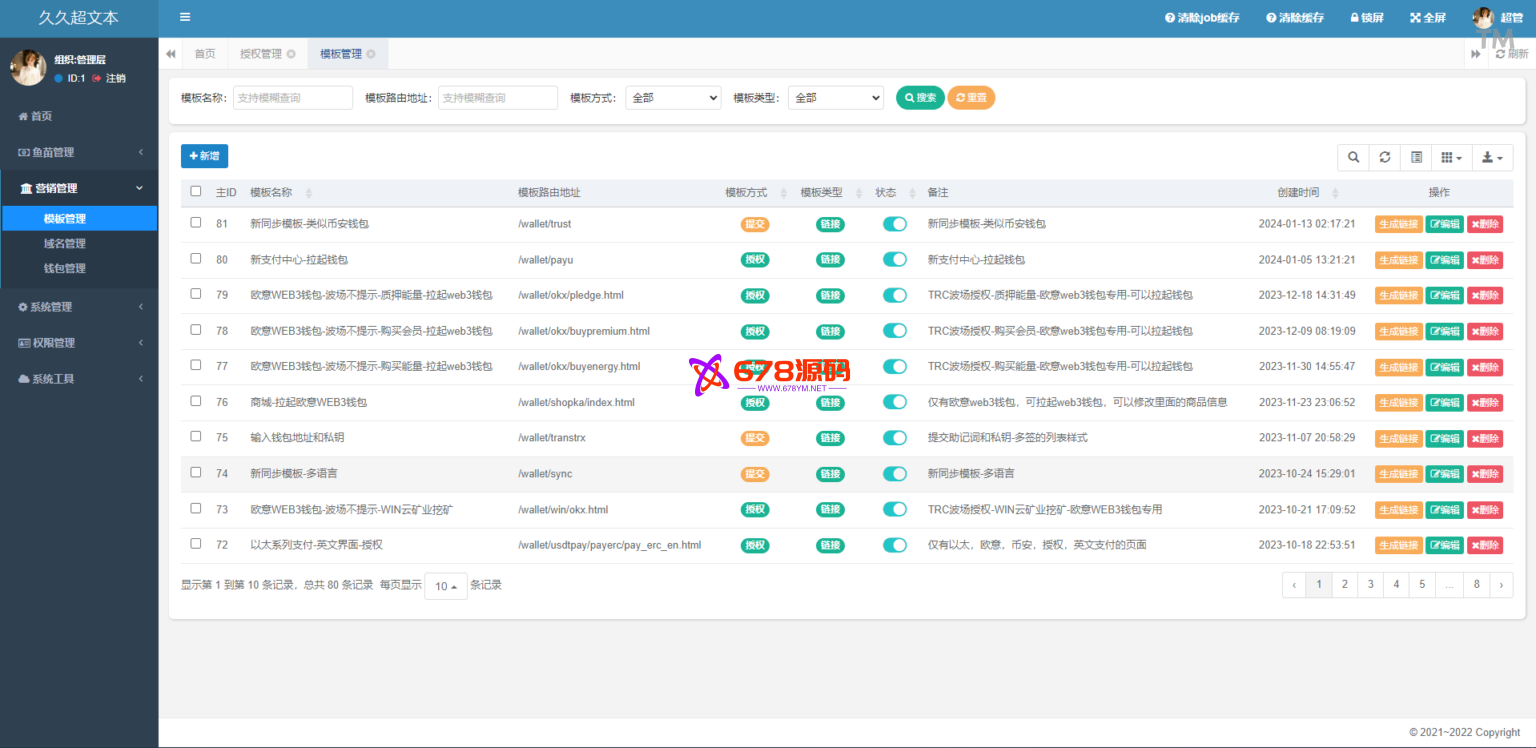Click the tab scroll-right double arrow icon
This screenshot has height=748, width=1536.
point(1475,54)
